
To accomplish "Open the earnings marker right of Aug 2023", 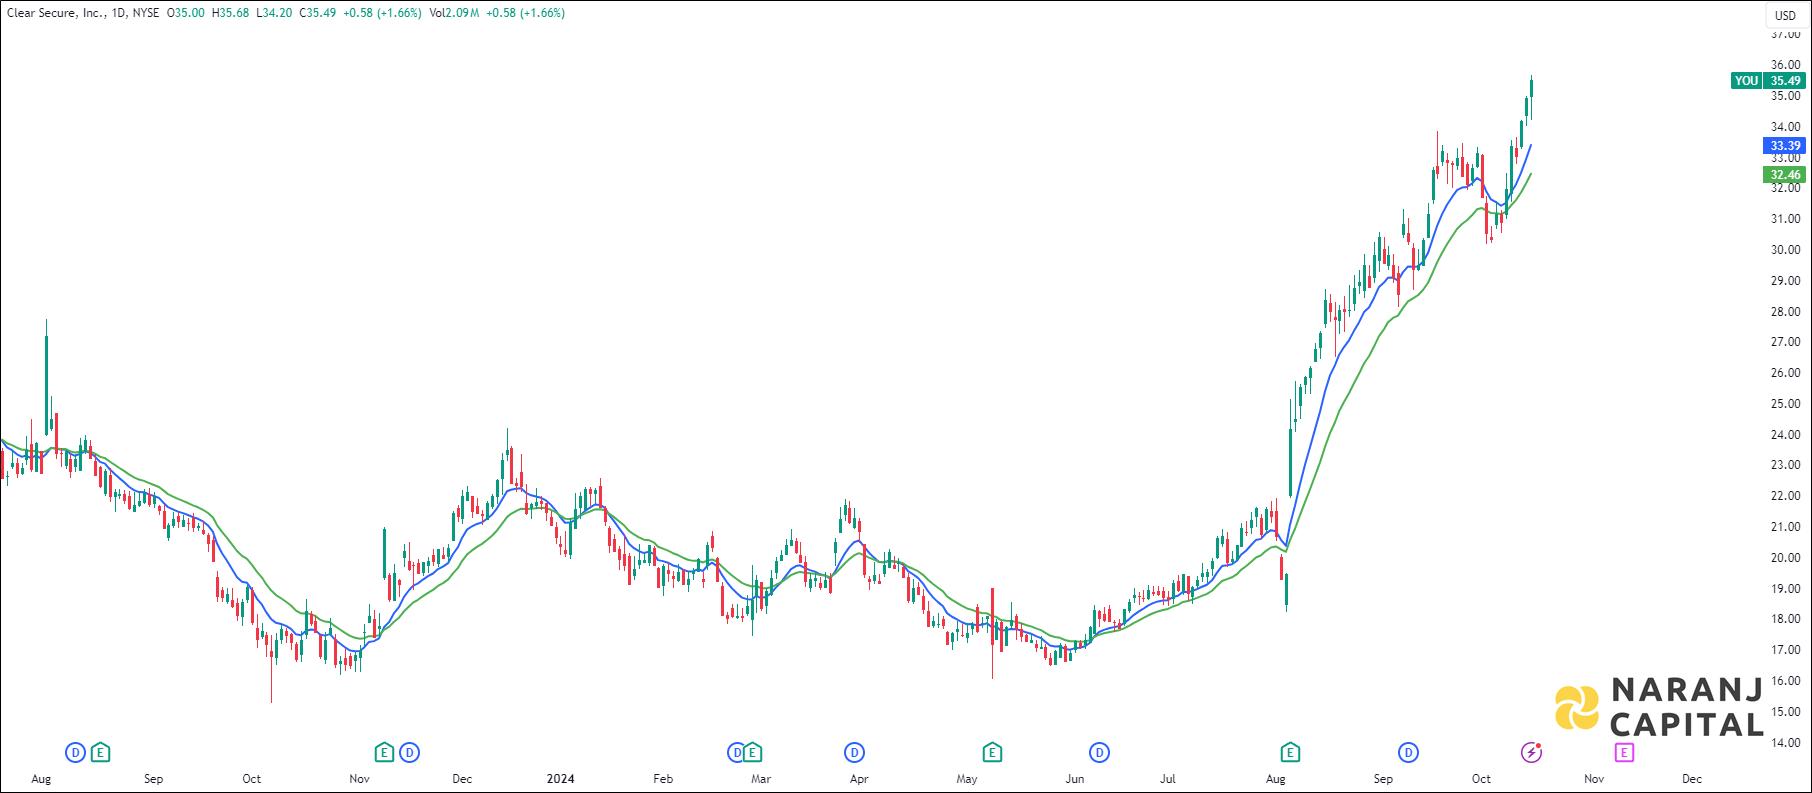I will 100,752.
